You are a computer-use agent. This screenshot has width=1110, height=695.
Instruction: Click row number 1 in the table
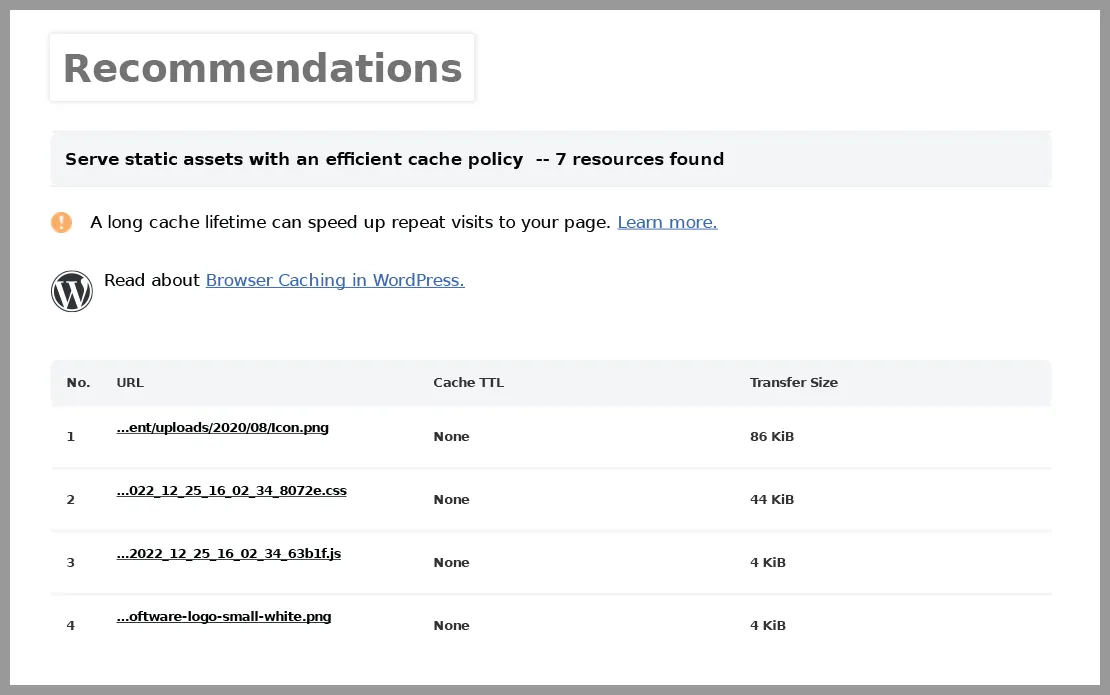point(71,437)
